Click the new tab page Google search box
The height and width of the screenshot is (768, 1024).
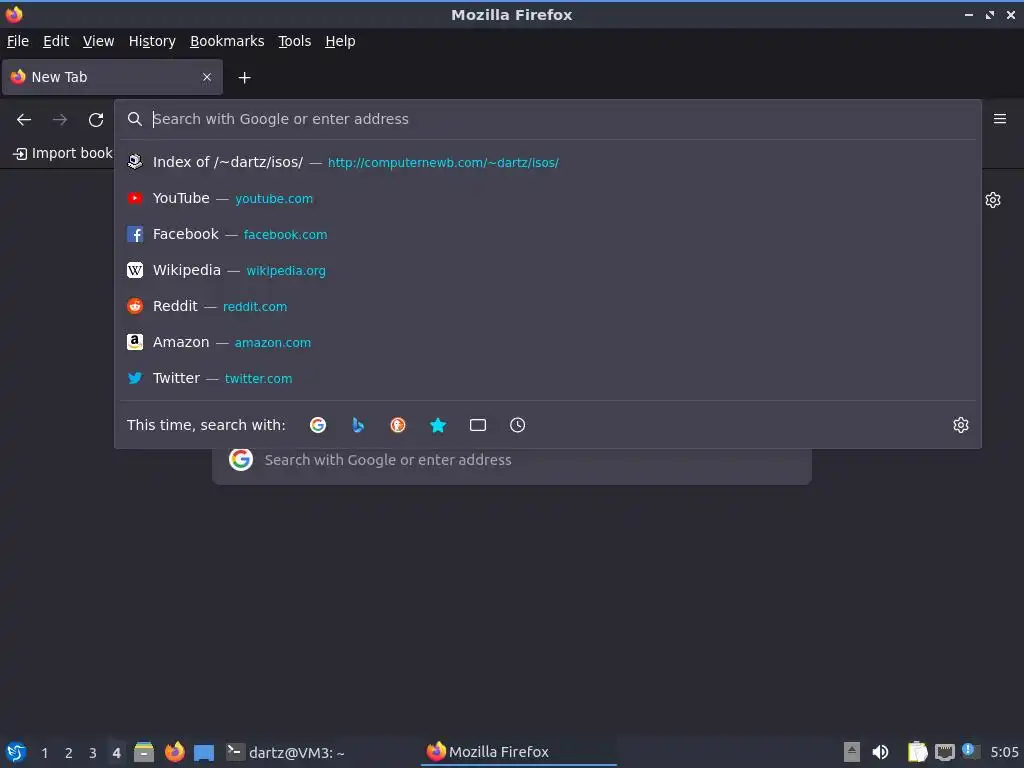click(512, 460)
